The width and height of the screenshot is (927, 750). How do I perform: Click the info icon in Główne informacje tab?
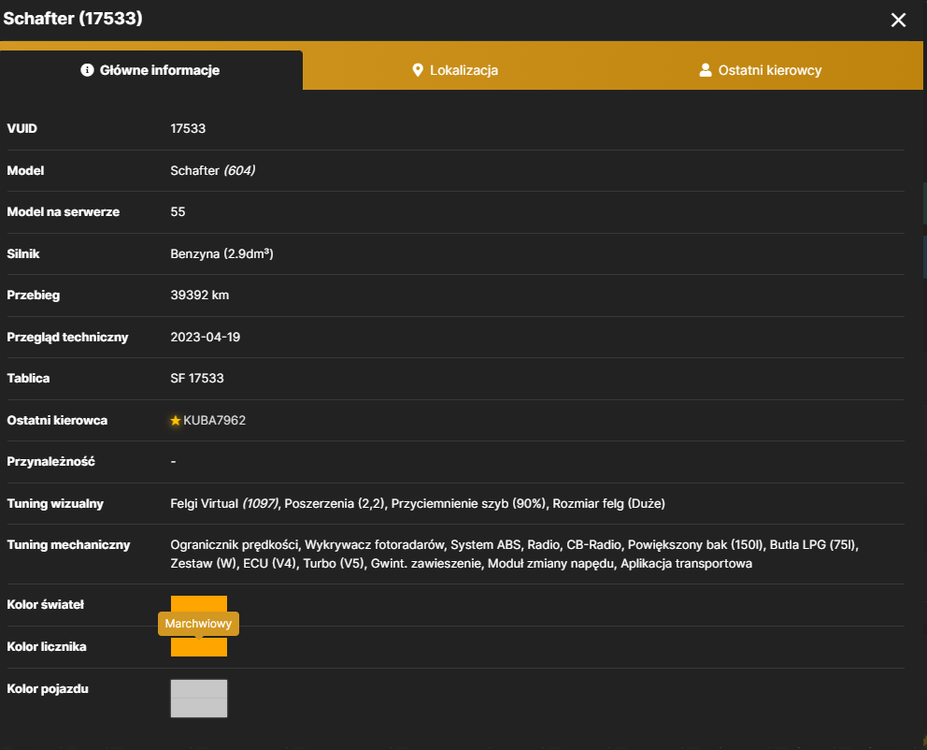click(x=87, y=70)
